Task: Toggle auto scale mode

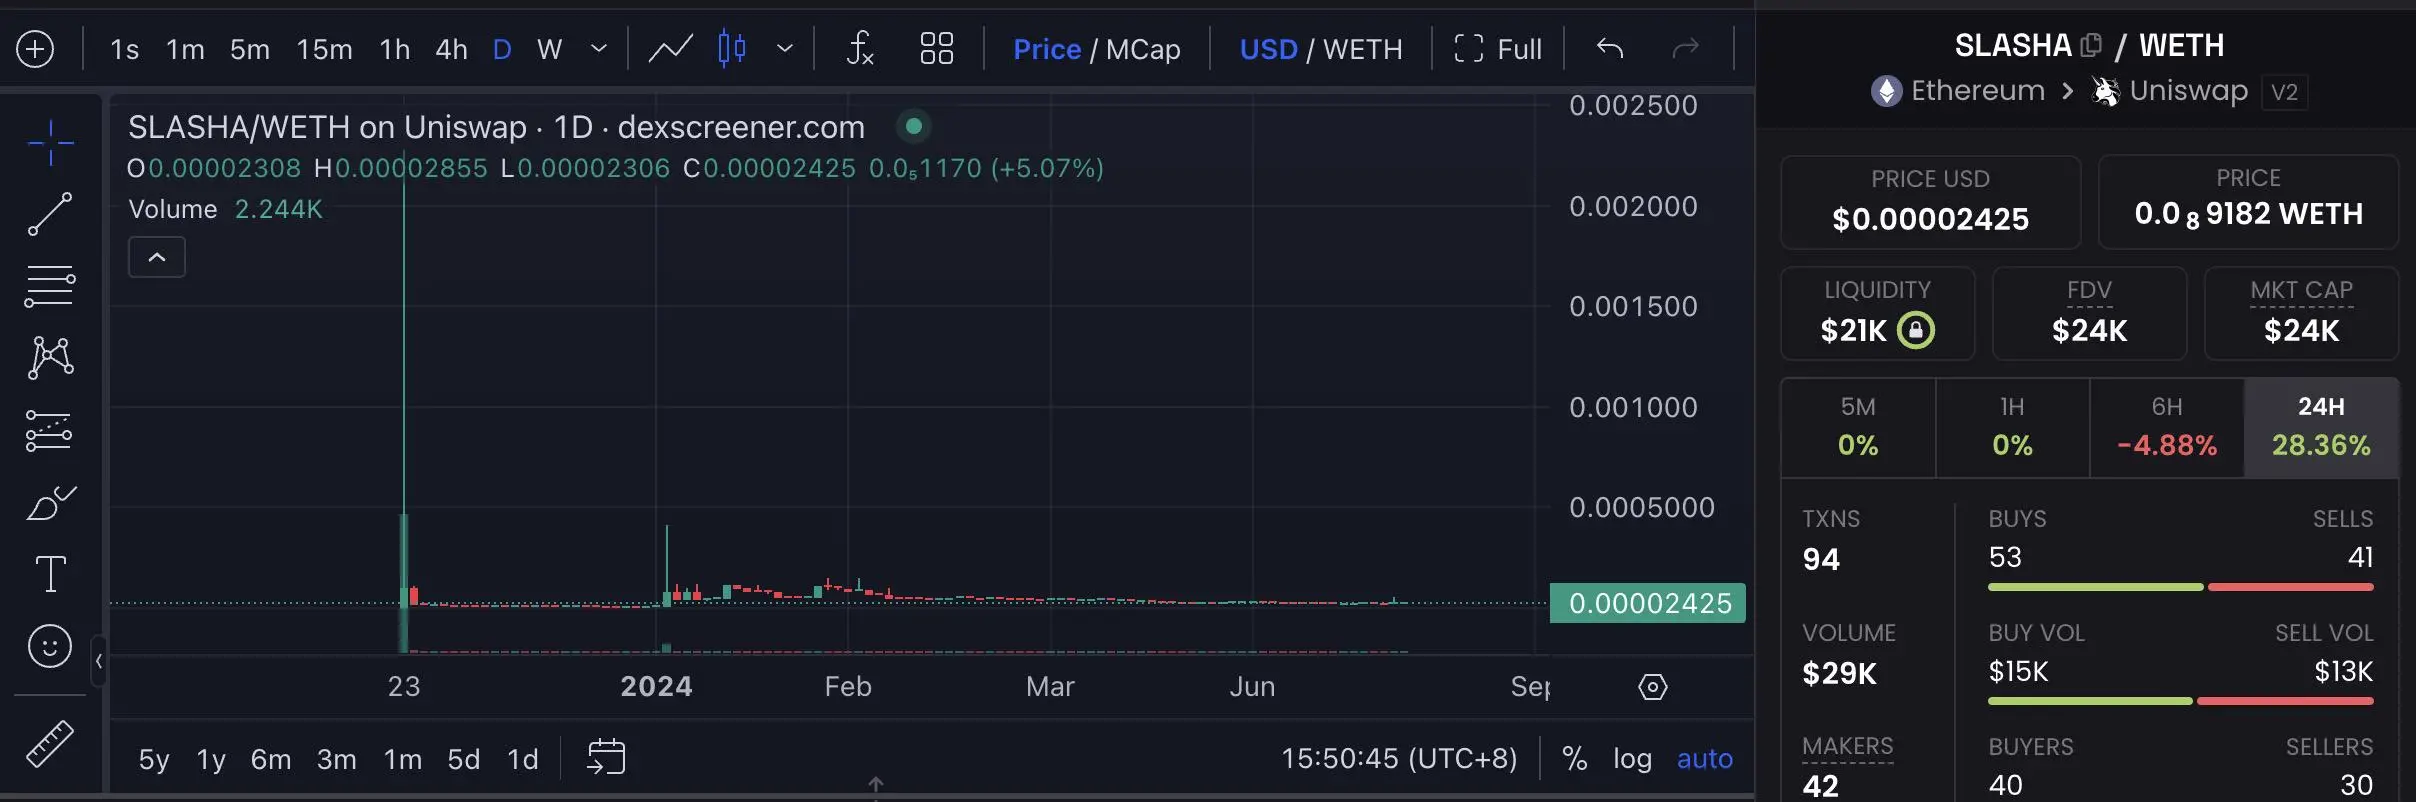Action: (1705, 759)
